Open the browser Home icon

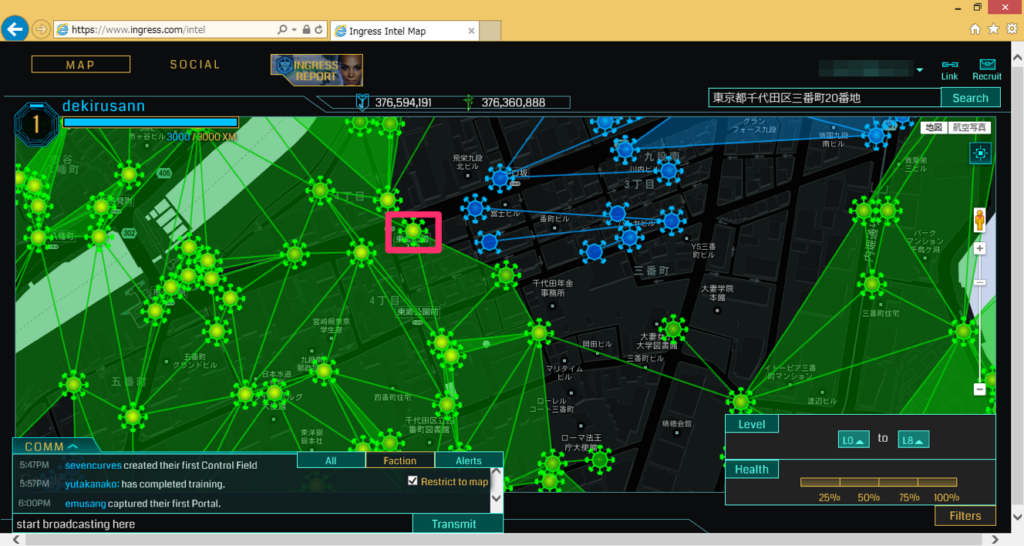[x=975, y=29]
